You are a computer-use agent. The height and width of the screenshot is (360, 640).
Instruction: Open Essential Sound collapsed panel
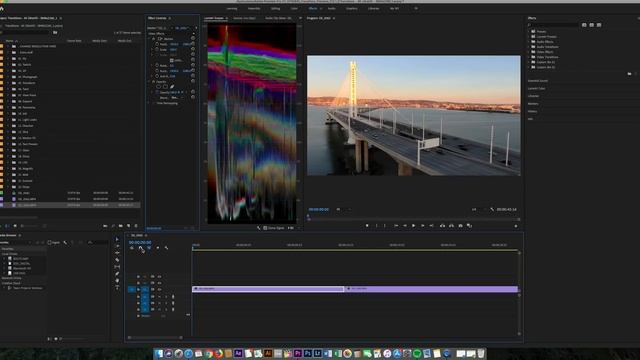click(x=538, y=81)
